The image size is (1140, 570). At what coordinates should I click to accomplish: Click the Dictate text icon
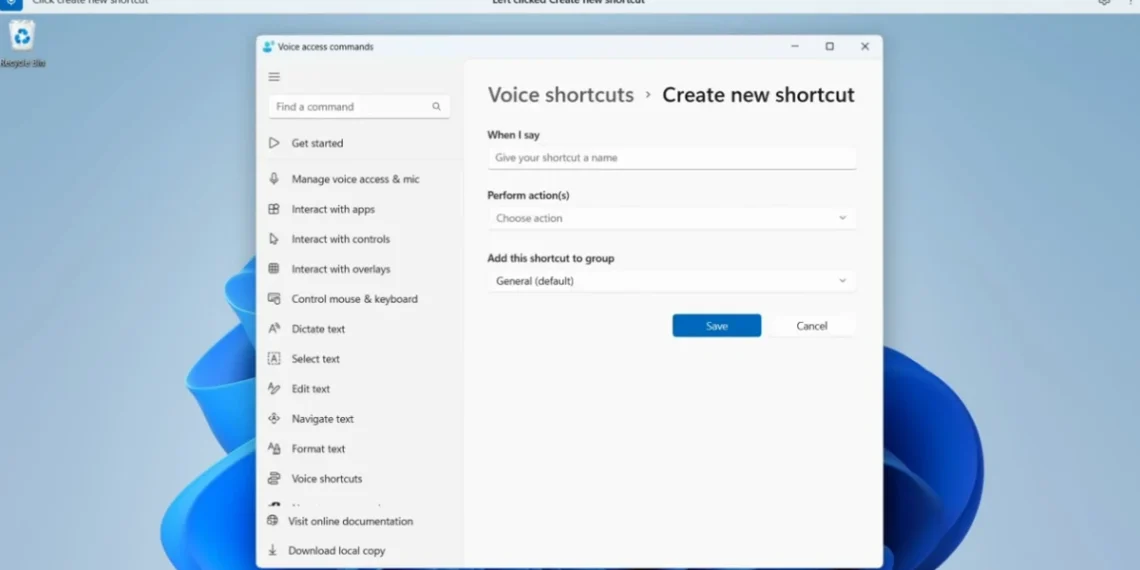click(274, 329)
